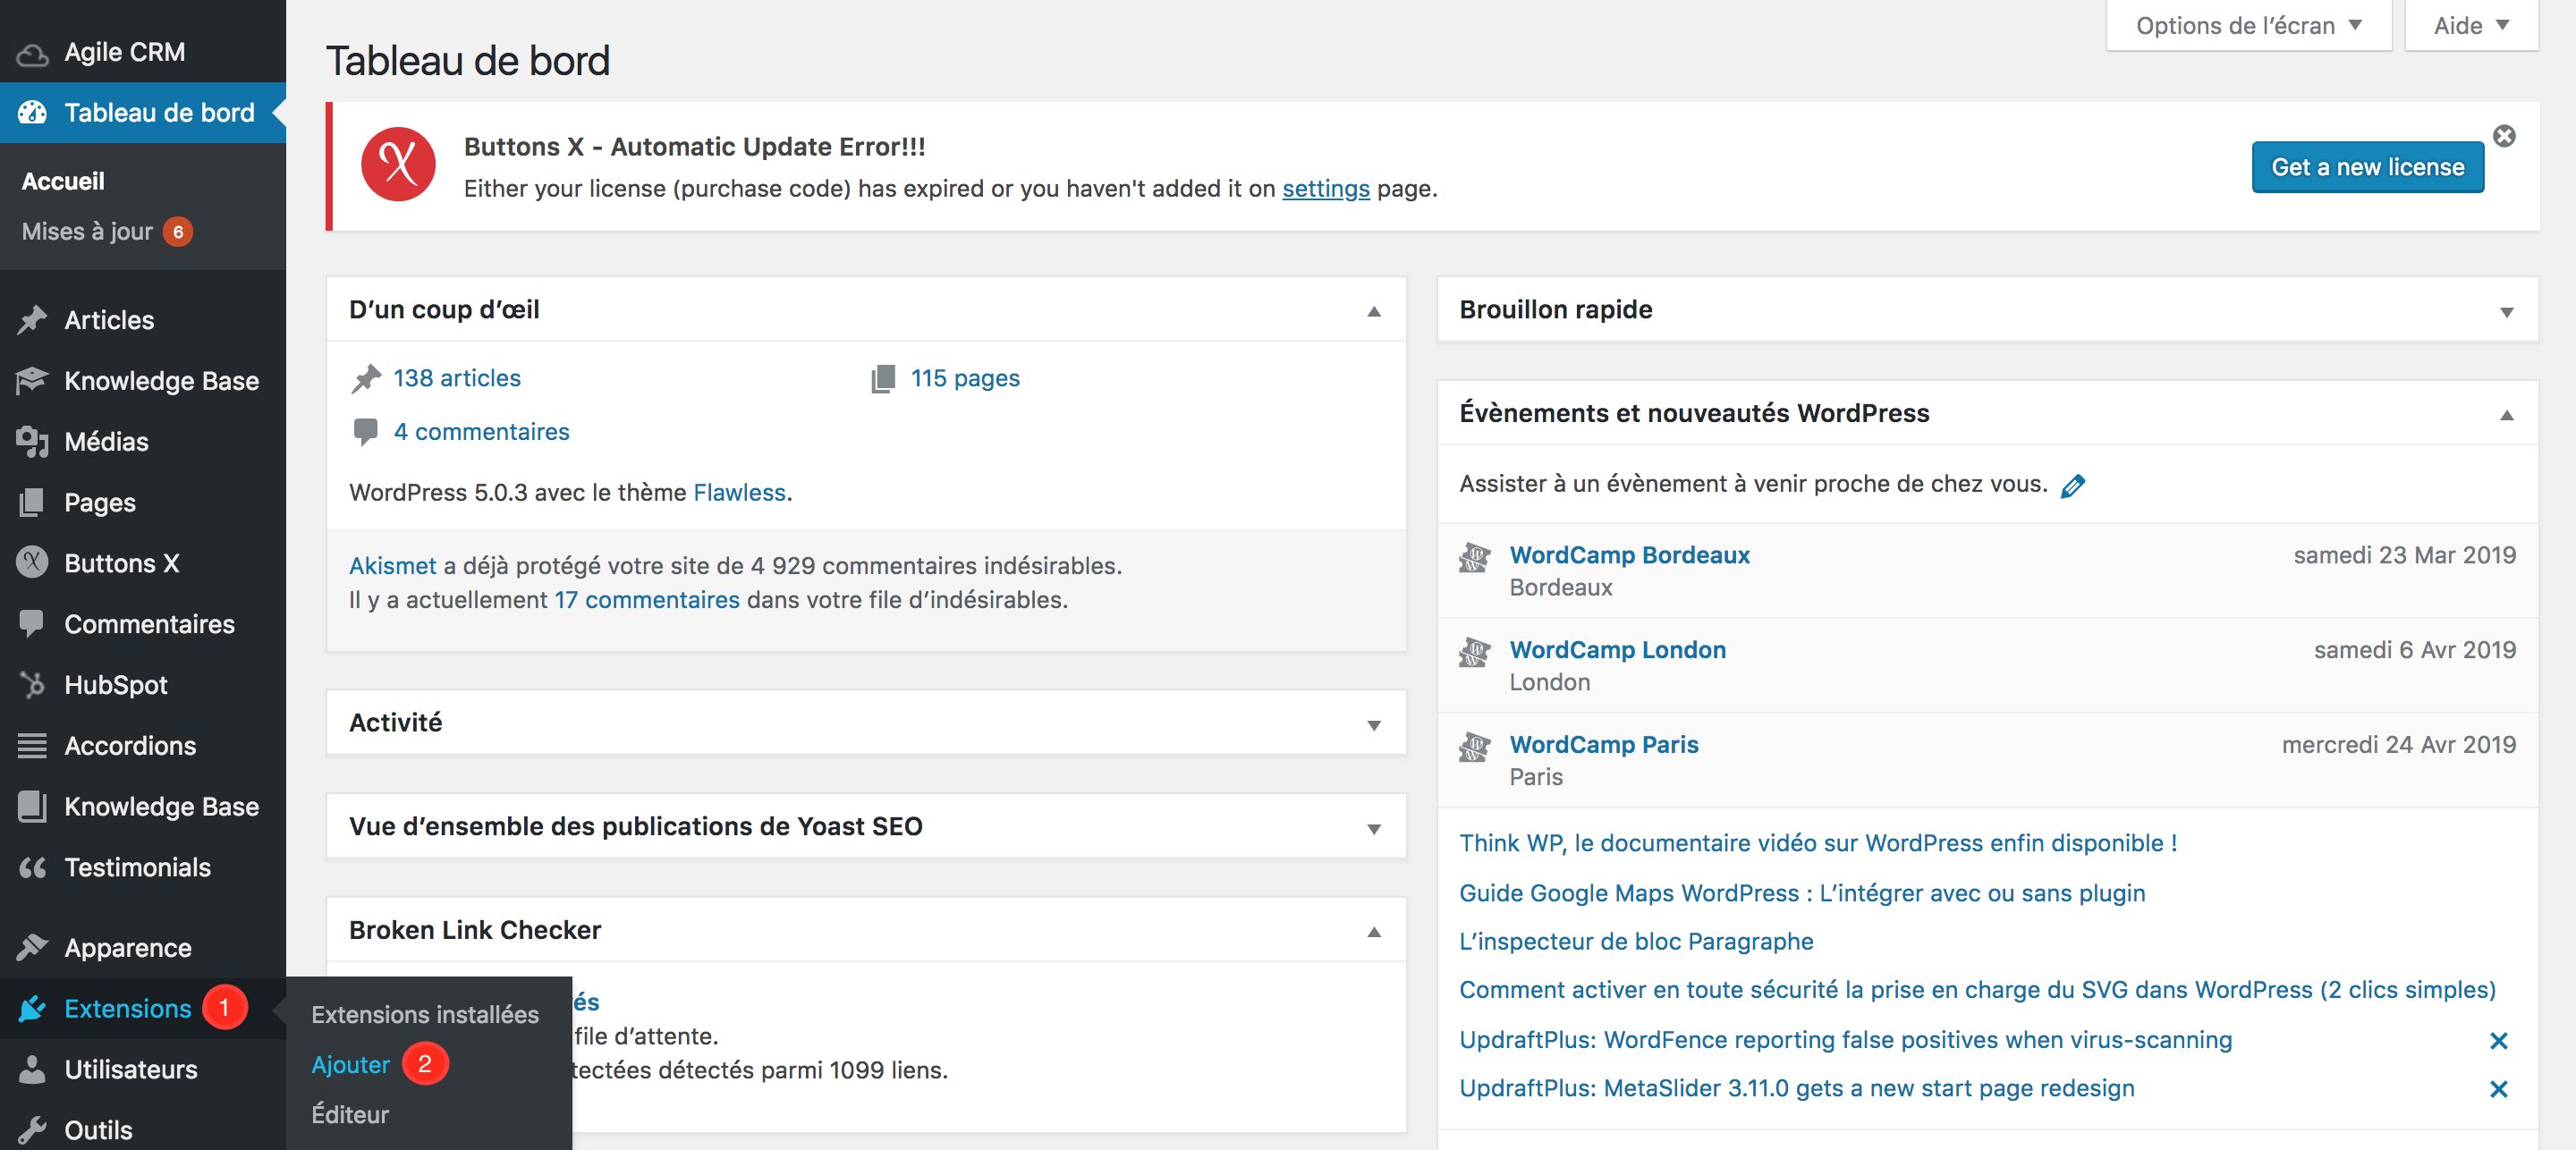Image resolution: width=2576 pixels, height=1150 pixels.
Task: Expand the Yoast SEO publications overview panel
Action: point(1374,829)
